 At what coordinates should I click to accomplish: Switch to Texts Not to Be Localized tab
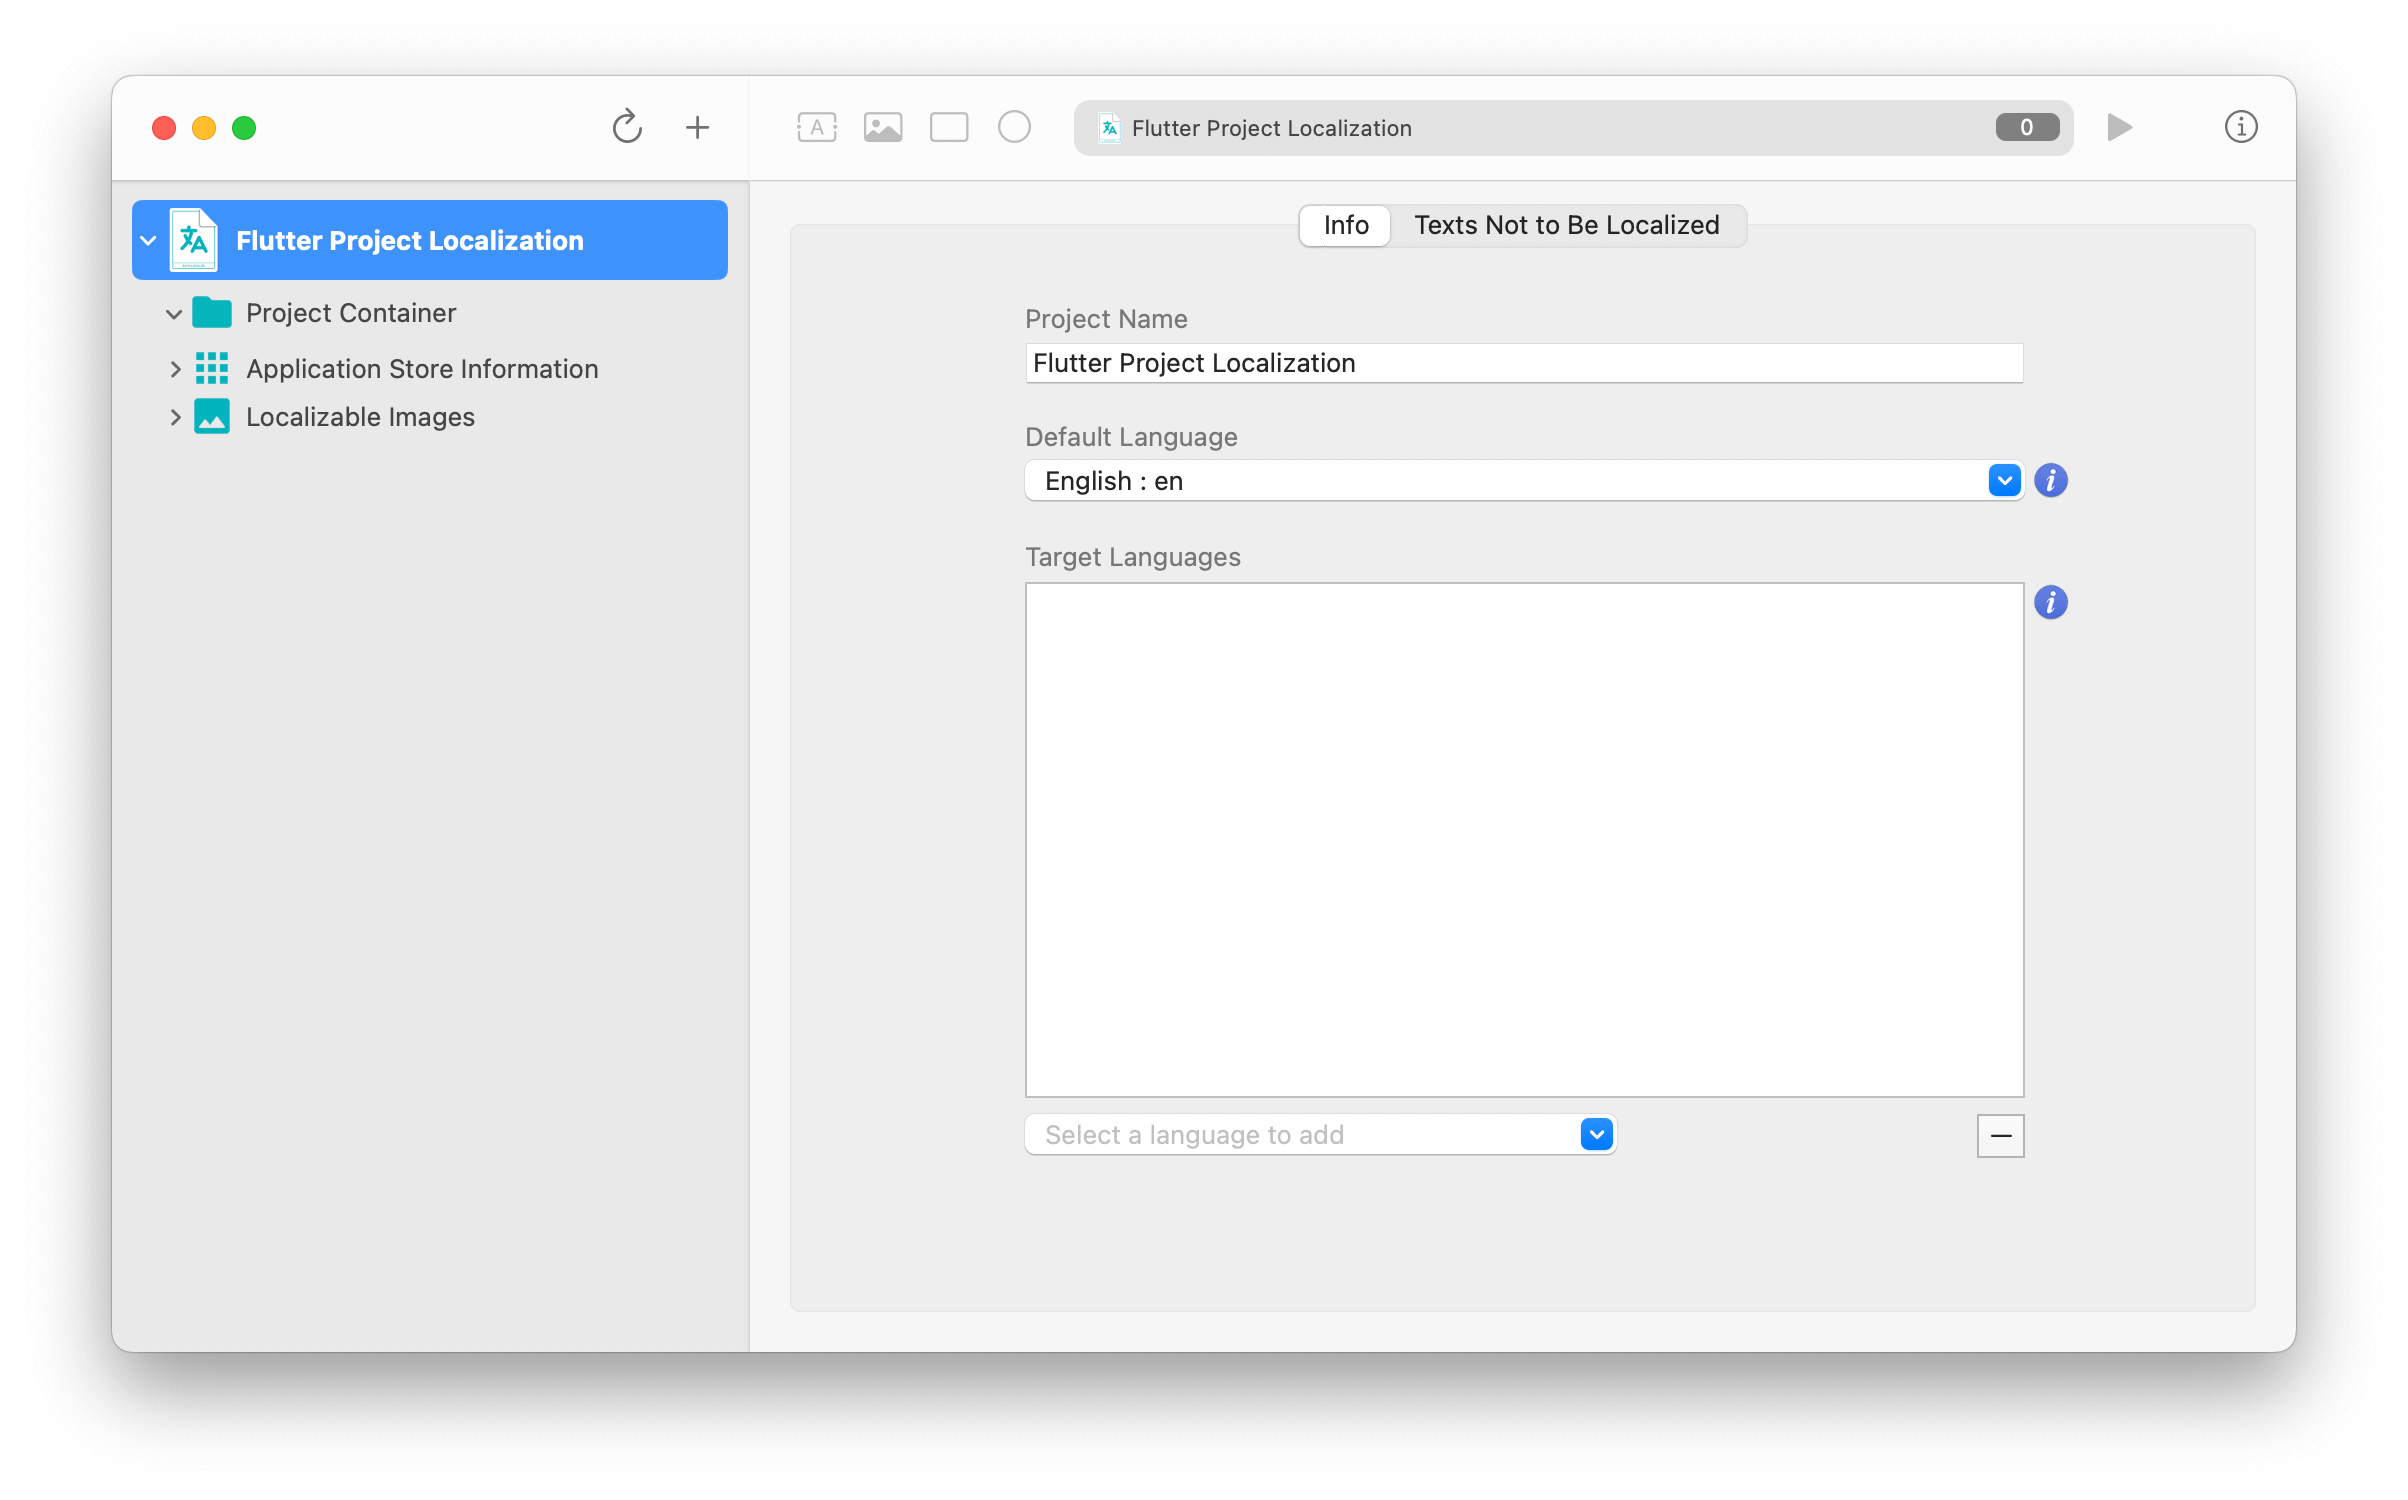click(1567, 225)
